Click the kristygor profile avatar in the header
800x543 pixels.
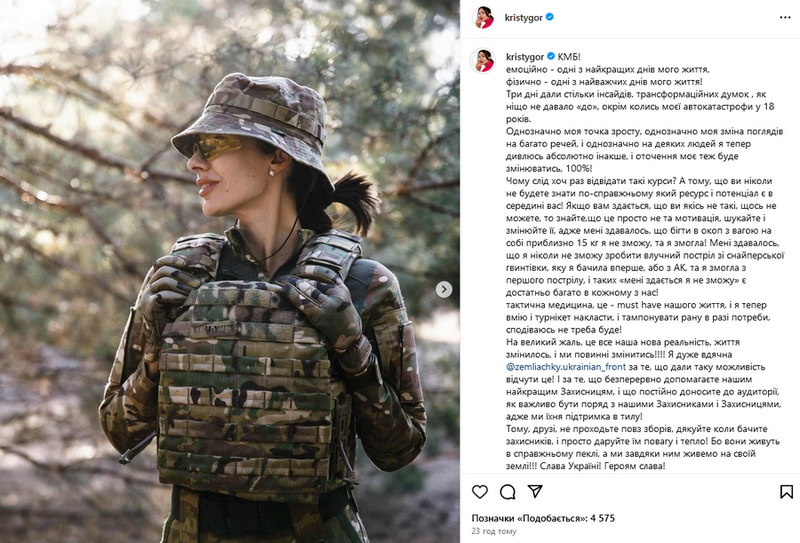click(483, 18)
